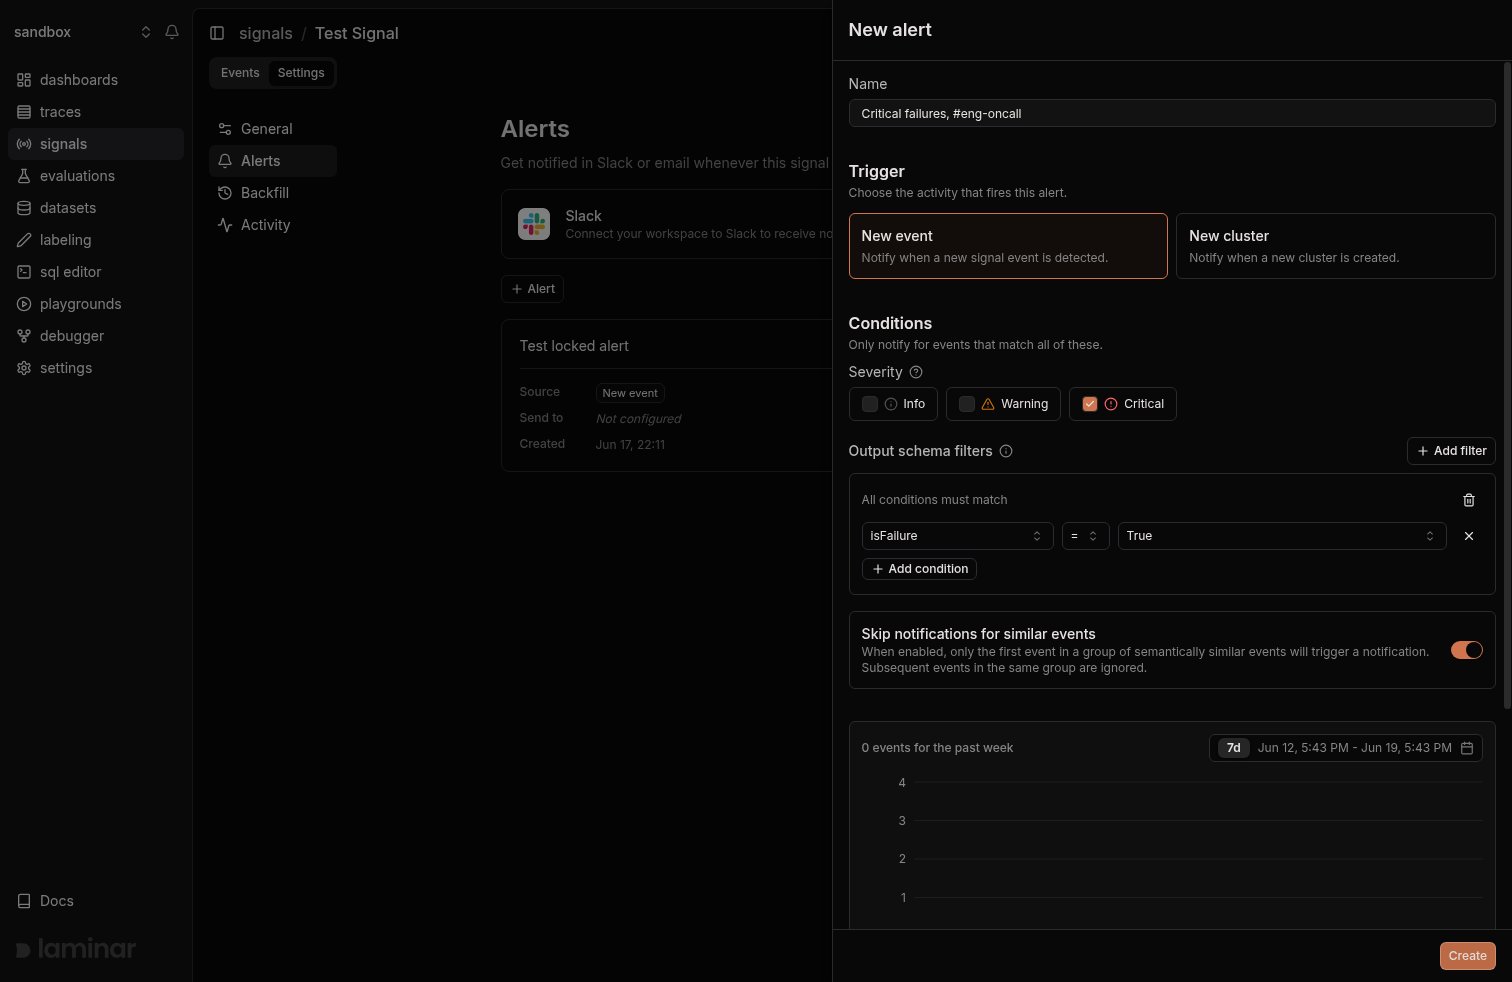Open the True value dropdown
The height and width of the screenshot is (982, 1512).
[1282, 536]
